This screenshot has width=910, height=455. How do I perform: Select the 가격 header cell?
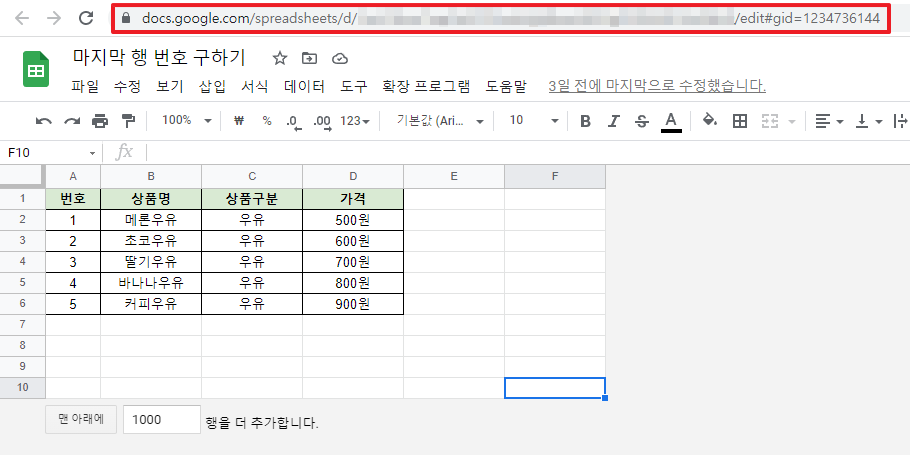(x=353, y=199)
